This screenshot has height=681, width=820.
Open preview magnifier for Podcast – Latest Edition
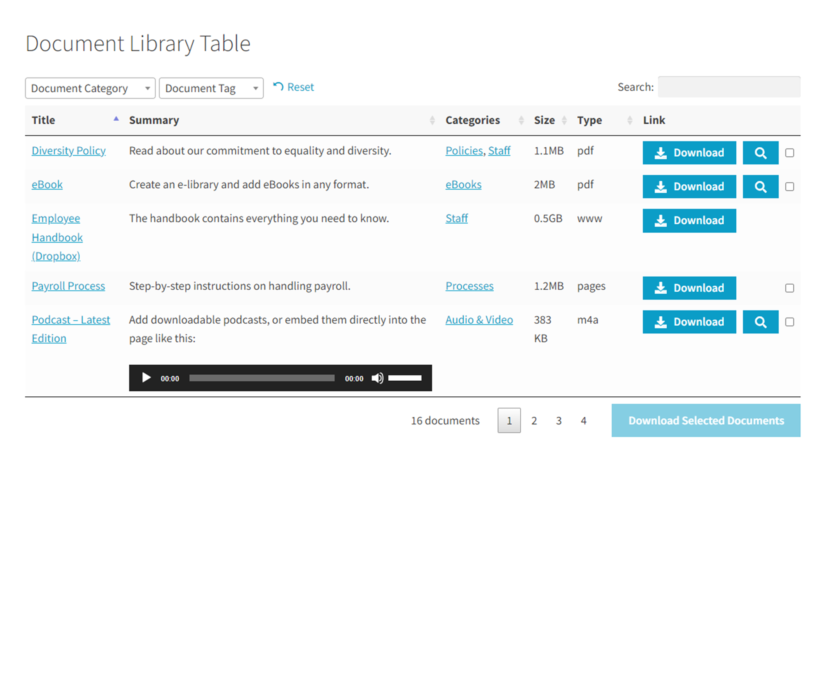(x=760, y=321)
